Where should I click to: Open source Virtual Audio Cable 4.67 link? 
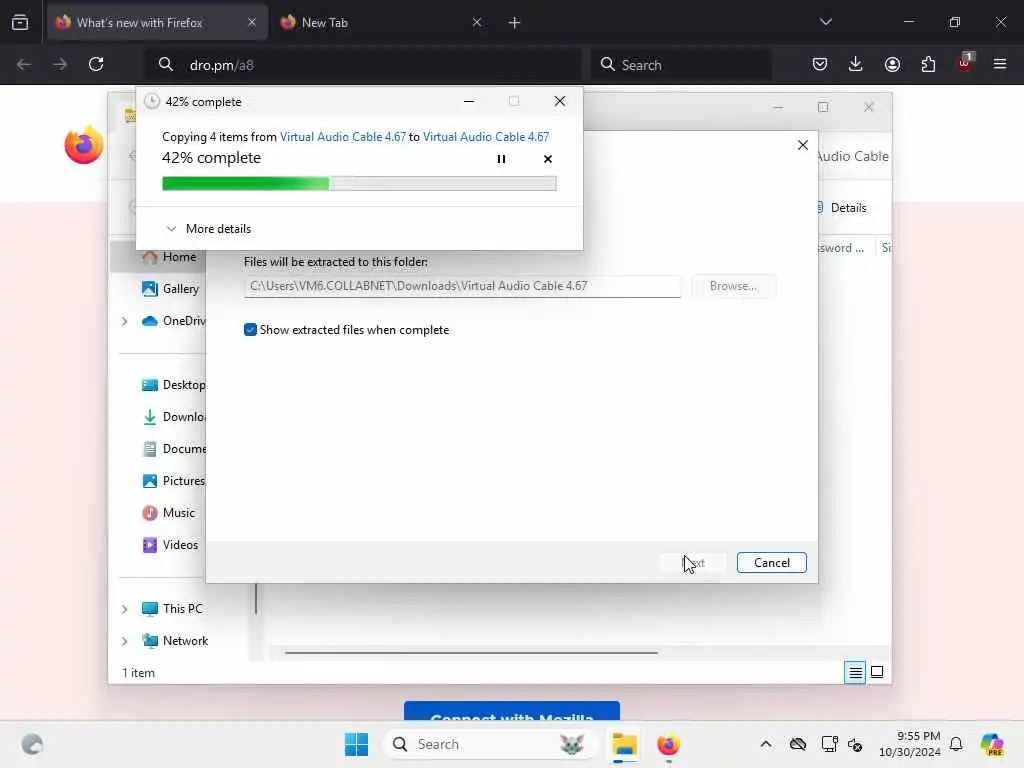pos(343,136)
